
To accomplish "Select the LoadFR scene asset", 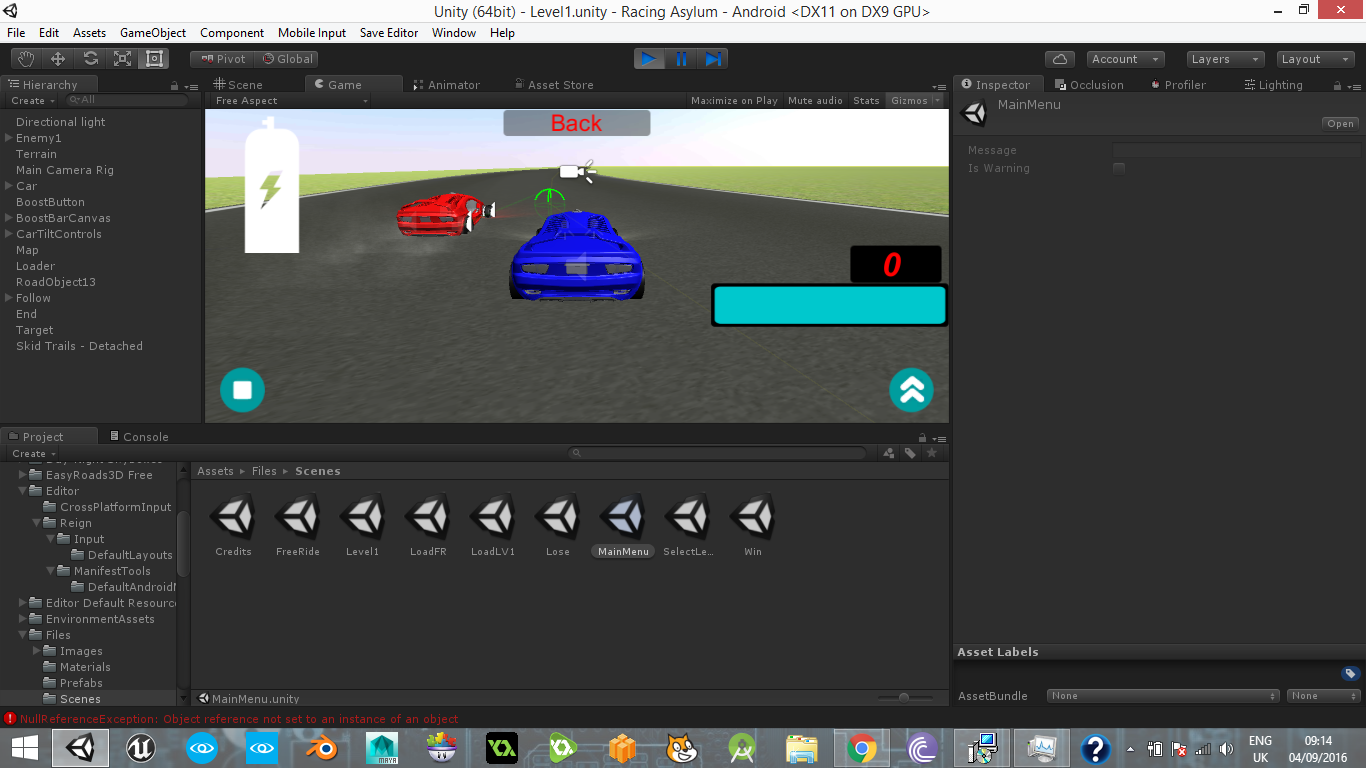I will tap(428, 526).
